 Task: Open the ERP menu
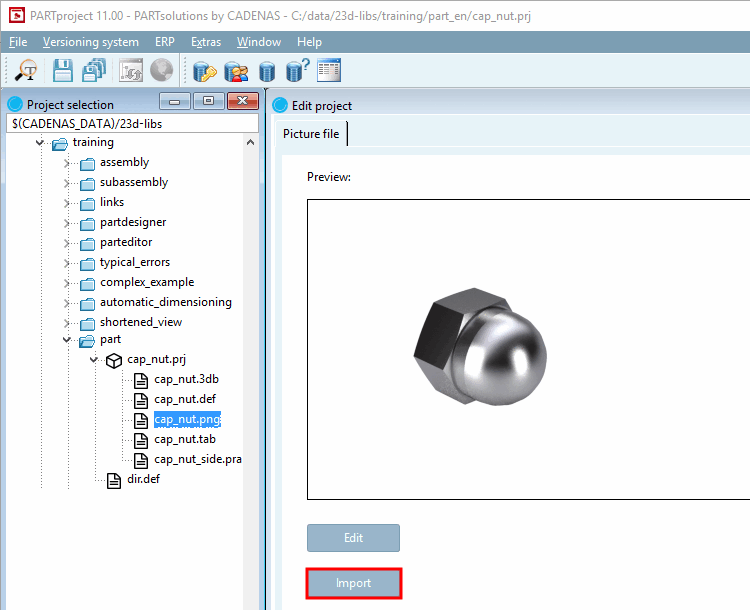[x=165, y=42]
